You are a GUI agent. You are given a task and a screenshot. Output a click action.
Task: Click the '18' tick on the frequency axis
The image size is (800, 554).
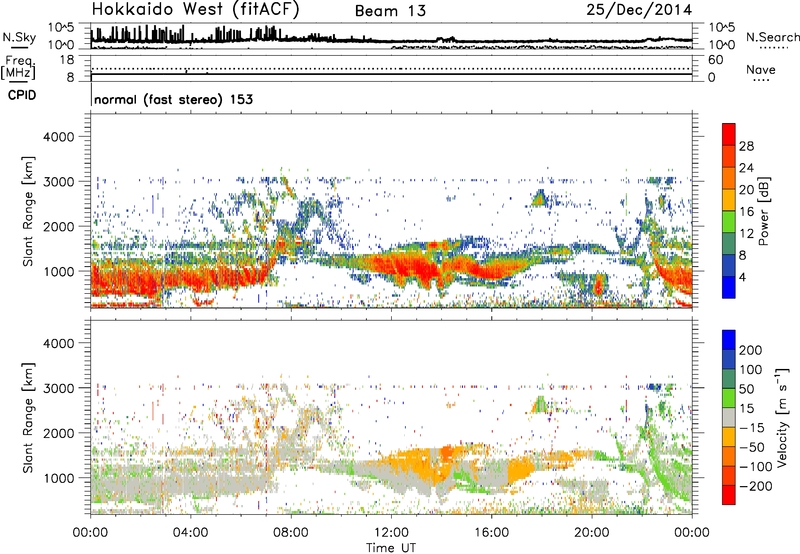67,60
